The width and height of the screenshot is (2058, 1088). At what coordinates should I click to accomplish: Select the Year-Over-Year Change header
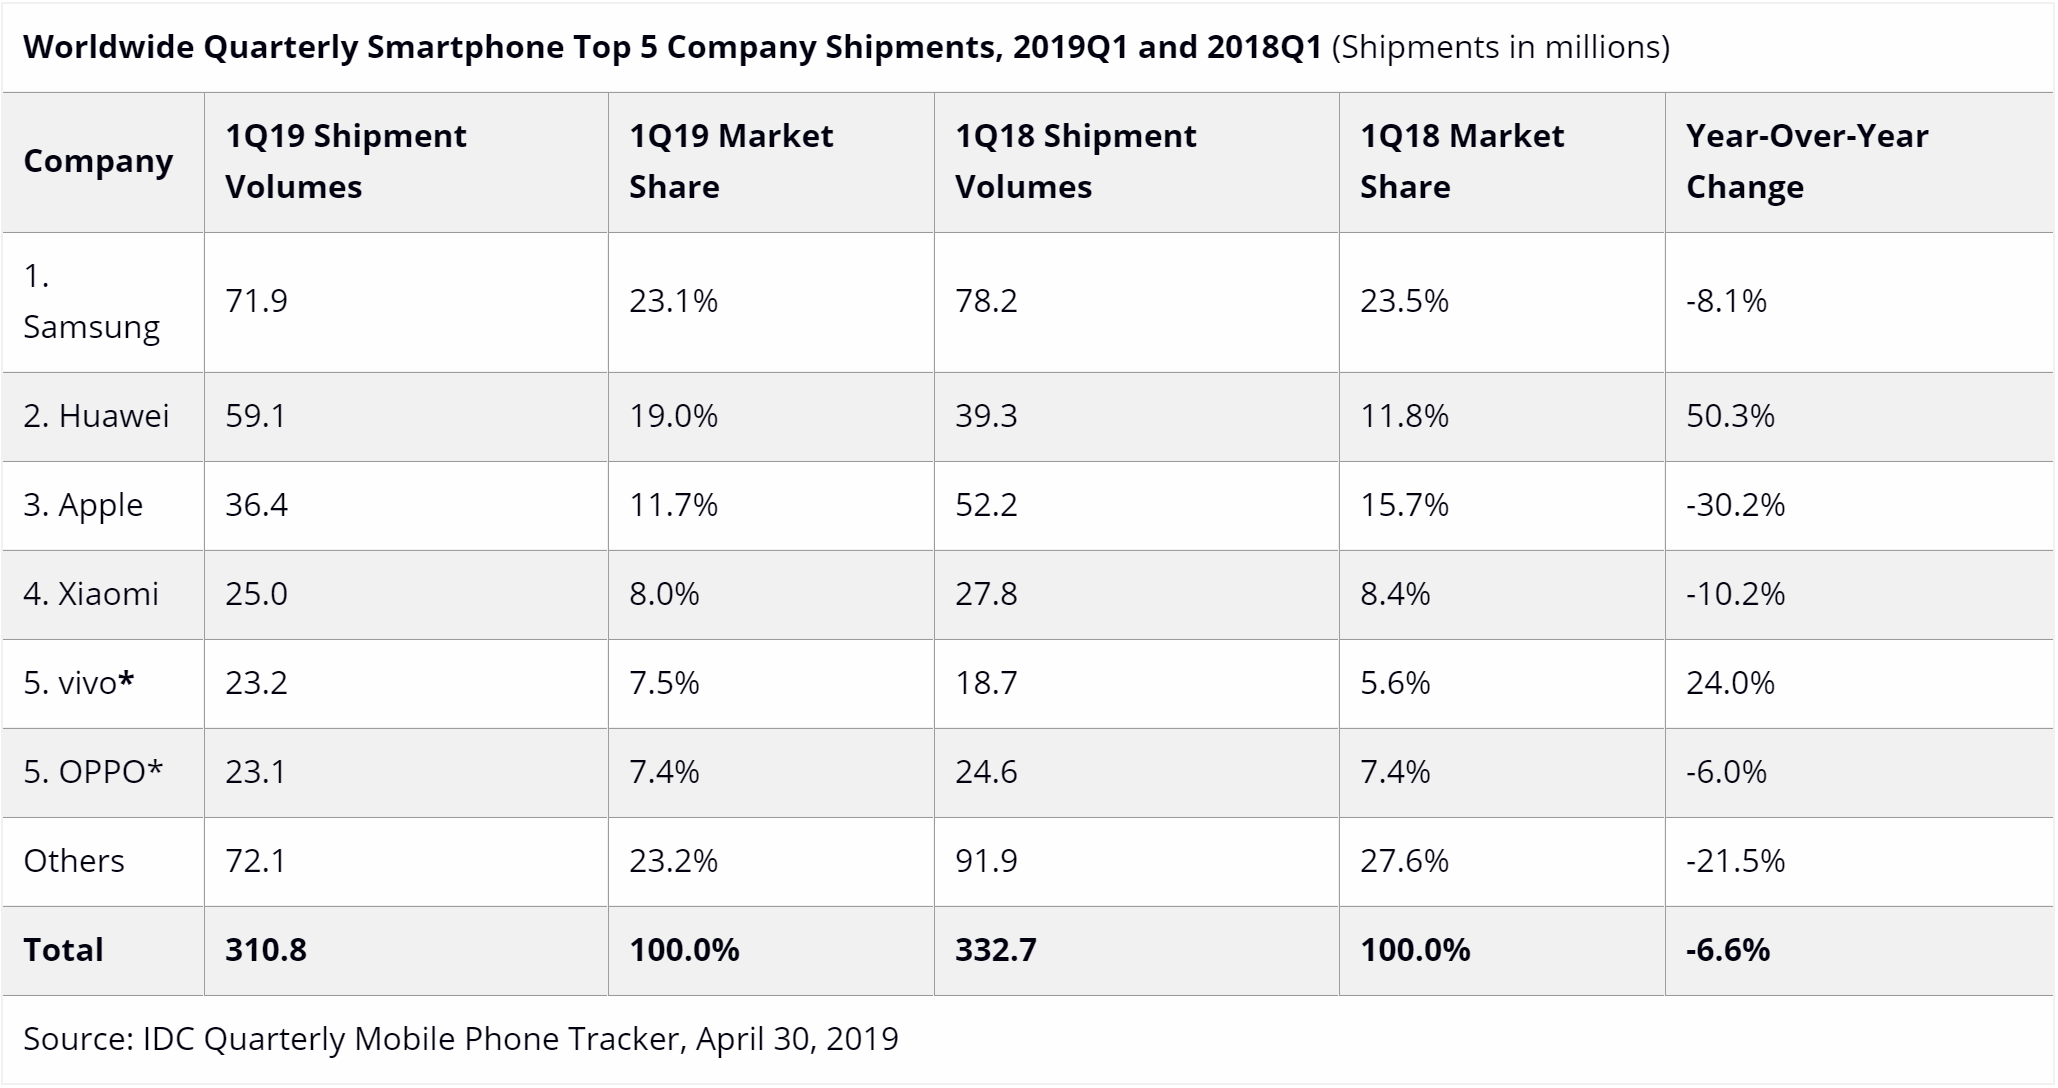(x=1807, y=161)
